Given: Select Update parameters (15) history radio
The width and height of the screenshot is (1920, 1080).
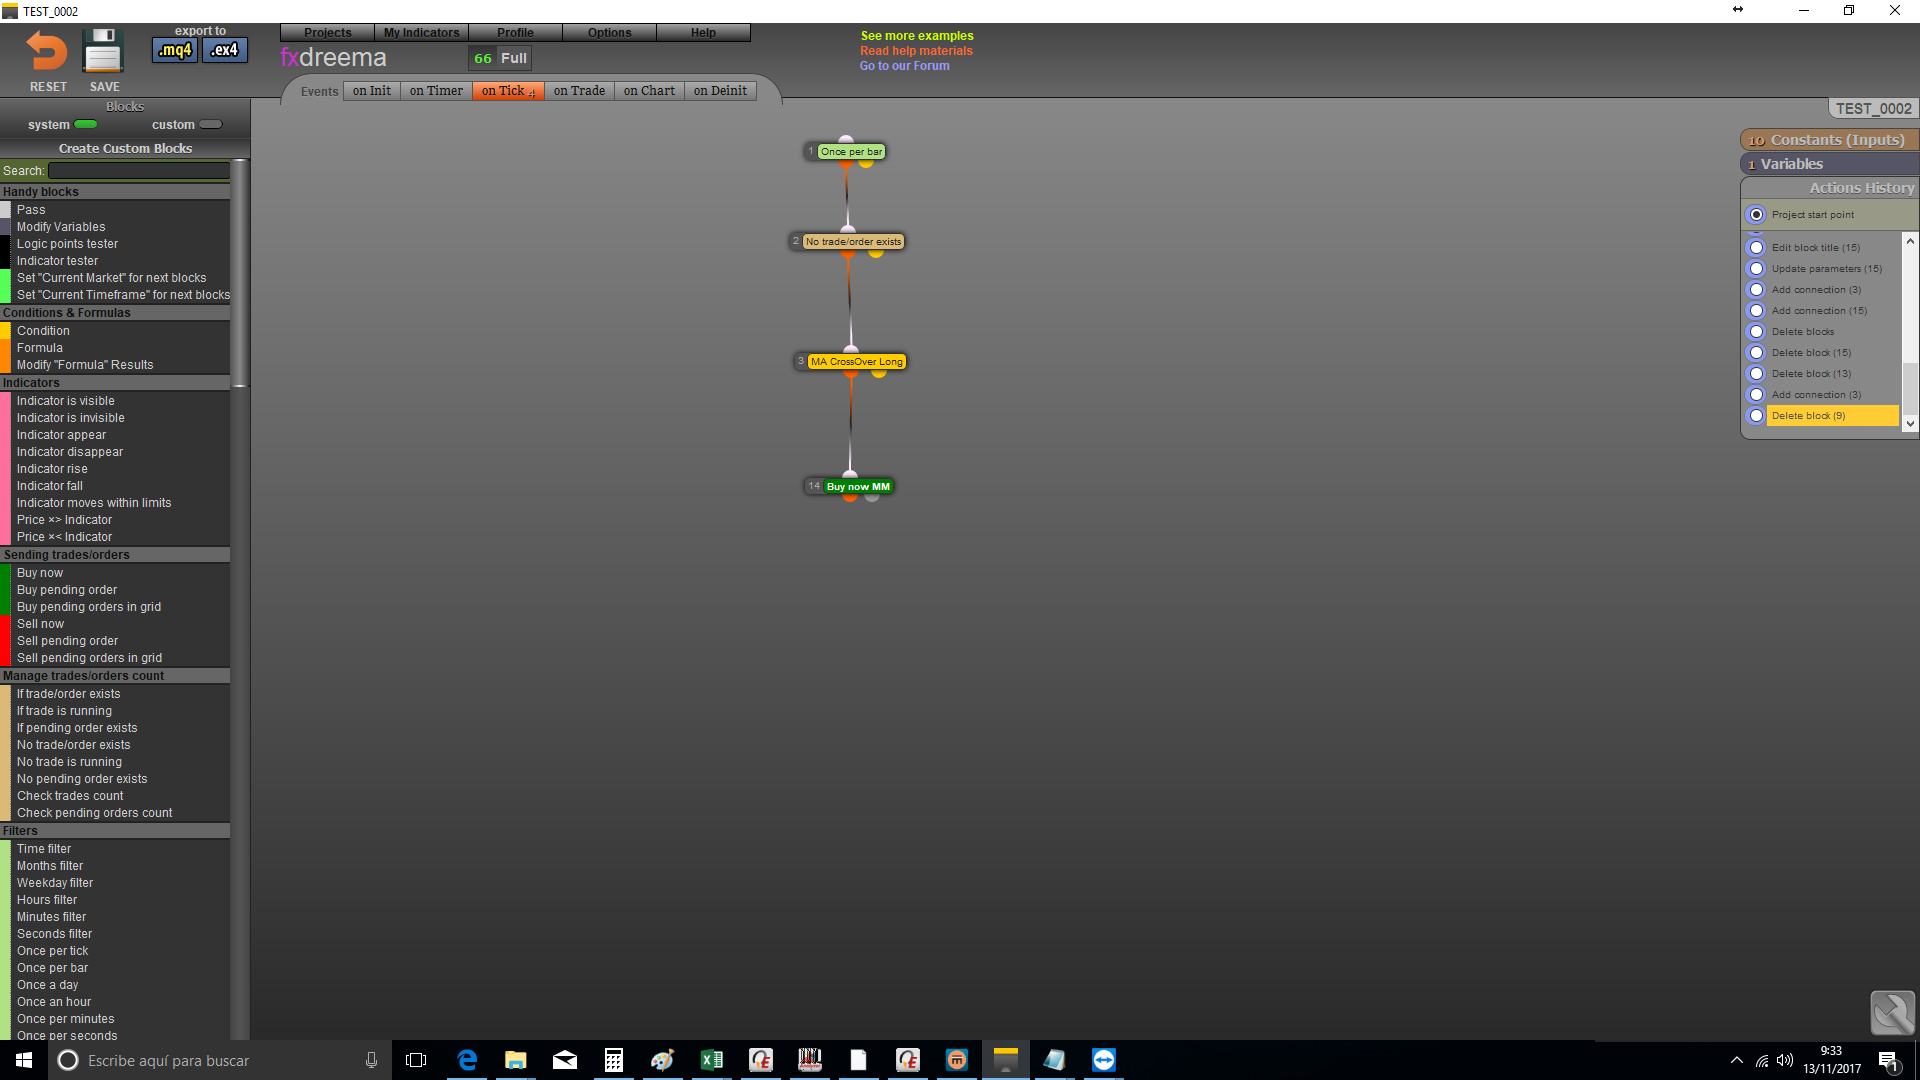Looking at the screenshot, I should pos(1756,269).
